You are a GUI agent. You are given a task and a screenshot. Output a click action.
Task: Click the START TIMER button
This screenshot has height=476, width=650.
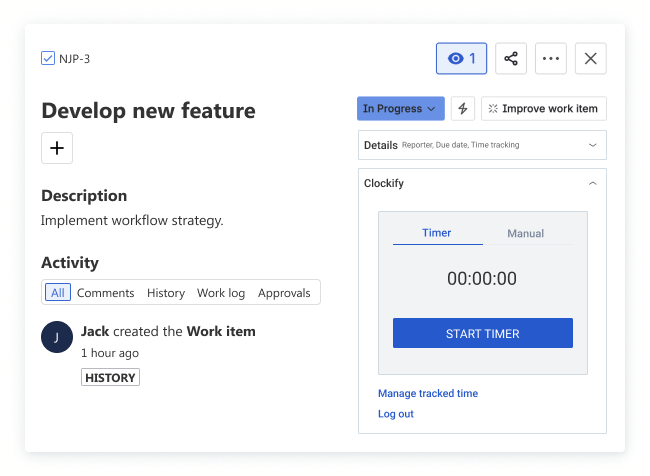pos(483,333)
